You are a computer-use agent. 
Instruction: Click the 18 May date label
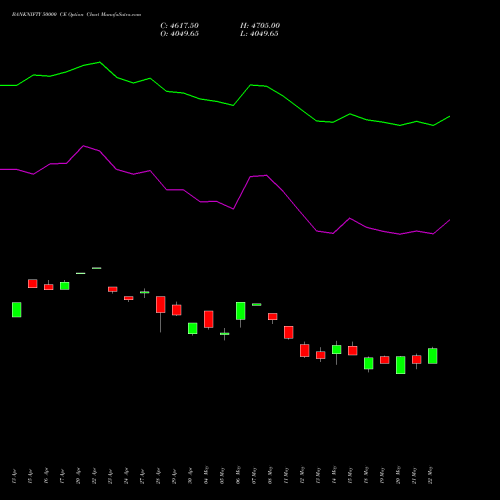tap(366, 475)
